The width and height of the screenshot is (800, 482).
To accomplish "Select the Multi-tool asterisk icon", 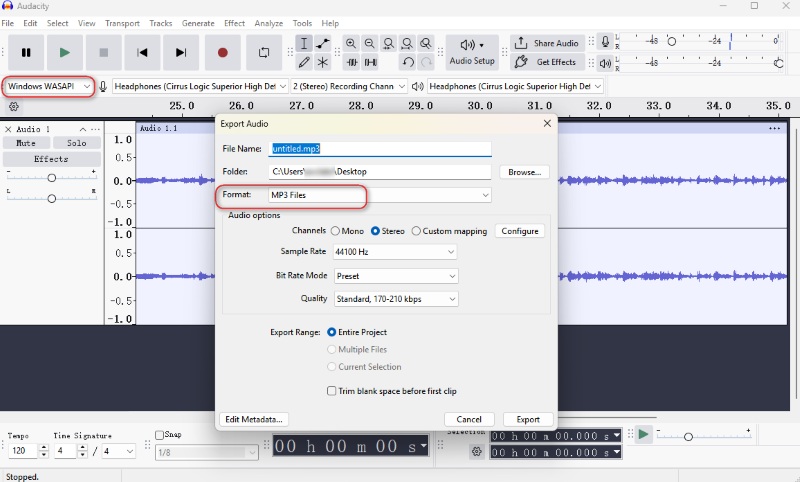I will click(x=322, y=62).
